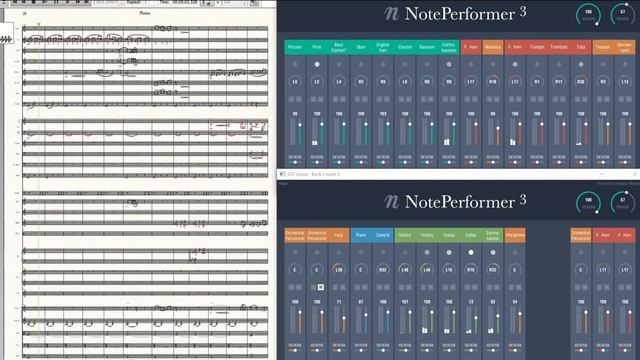Open the Marimba channel name selector

coord(493,47)
